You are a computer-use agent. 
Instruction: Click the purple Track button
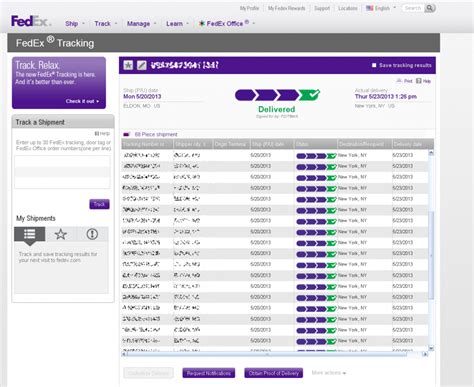coord(99,204)
